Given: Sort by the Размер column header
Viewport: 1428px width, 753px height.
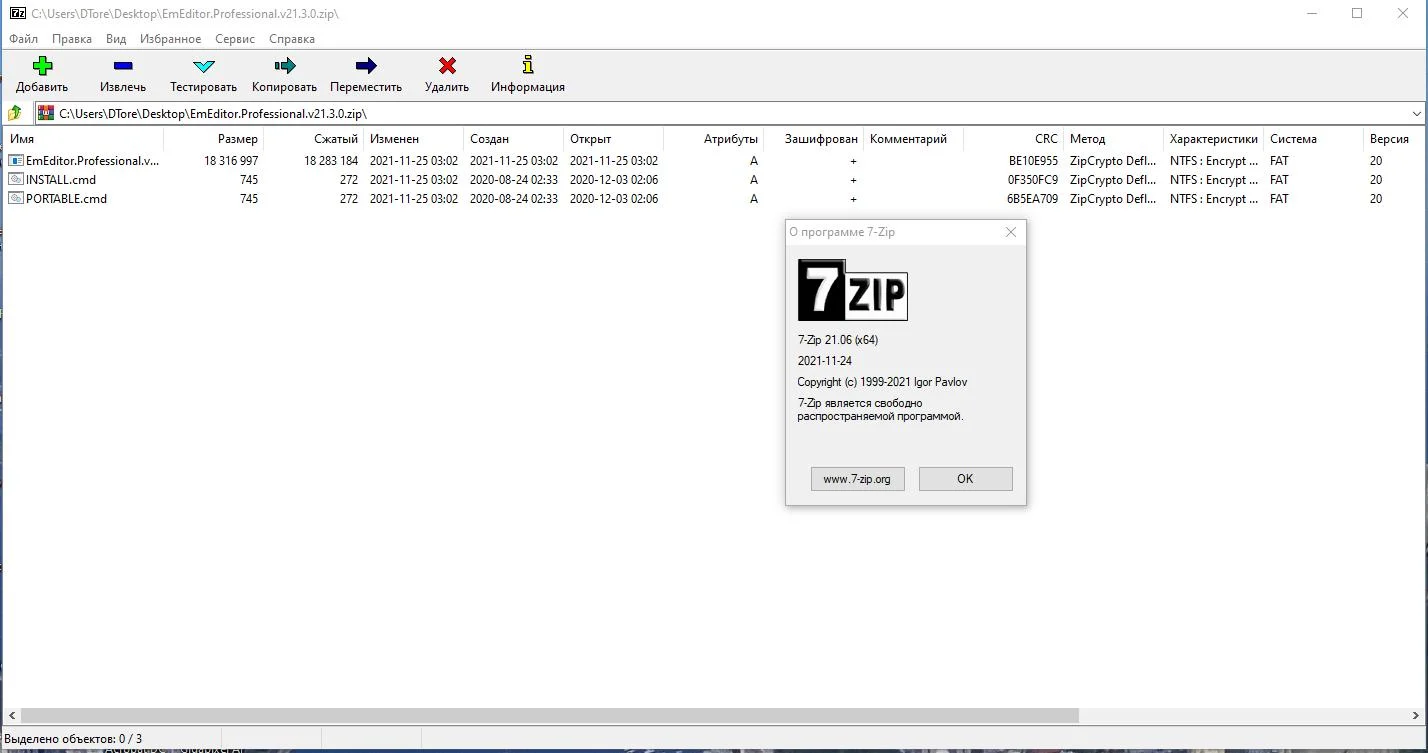Looking at the screenshot, I should coord(213,139).
